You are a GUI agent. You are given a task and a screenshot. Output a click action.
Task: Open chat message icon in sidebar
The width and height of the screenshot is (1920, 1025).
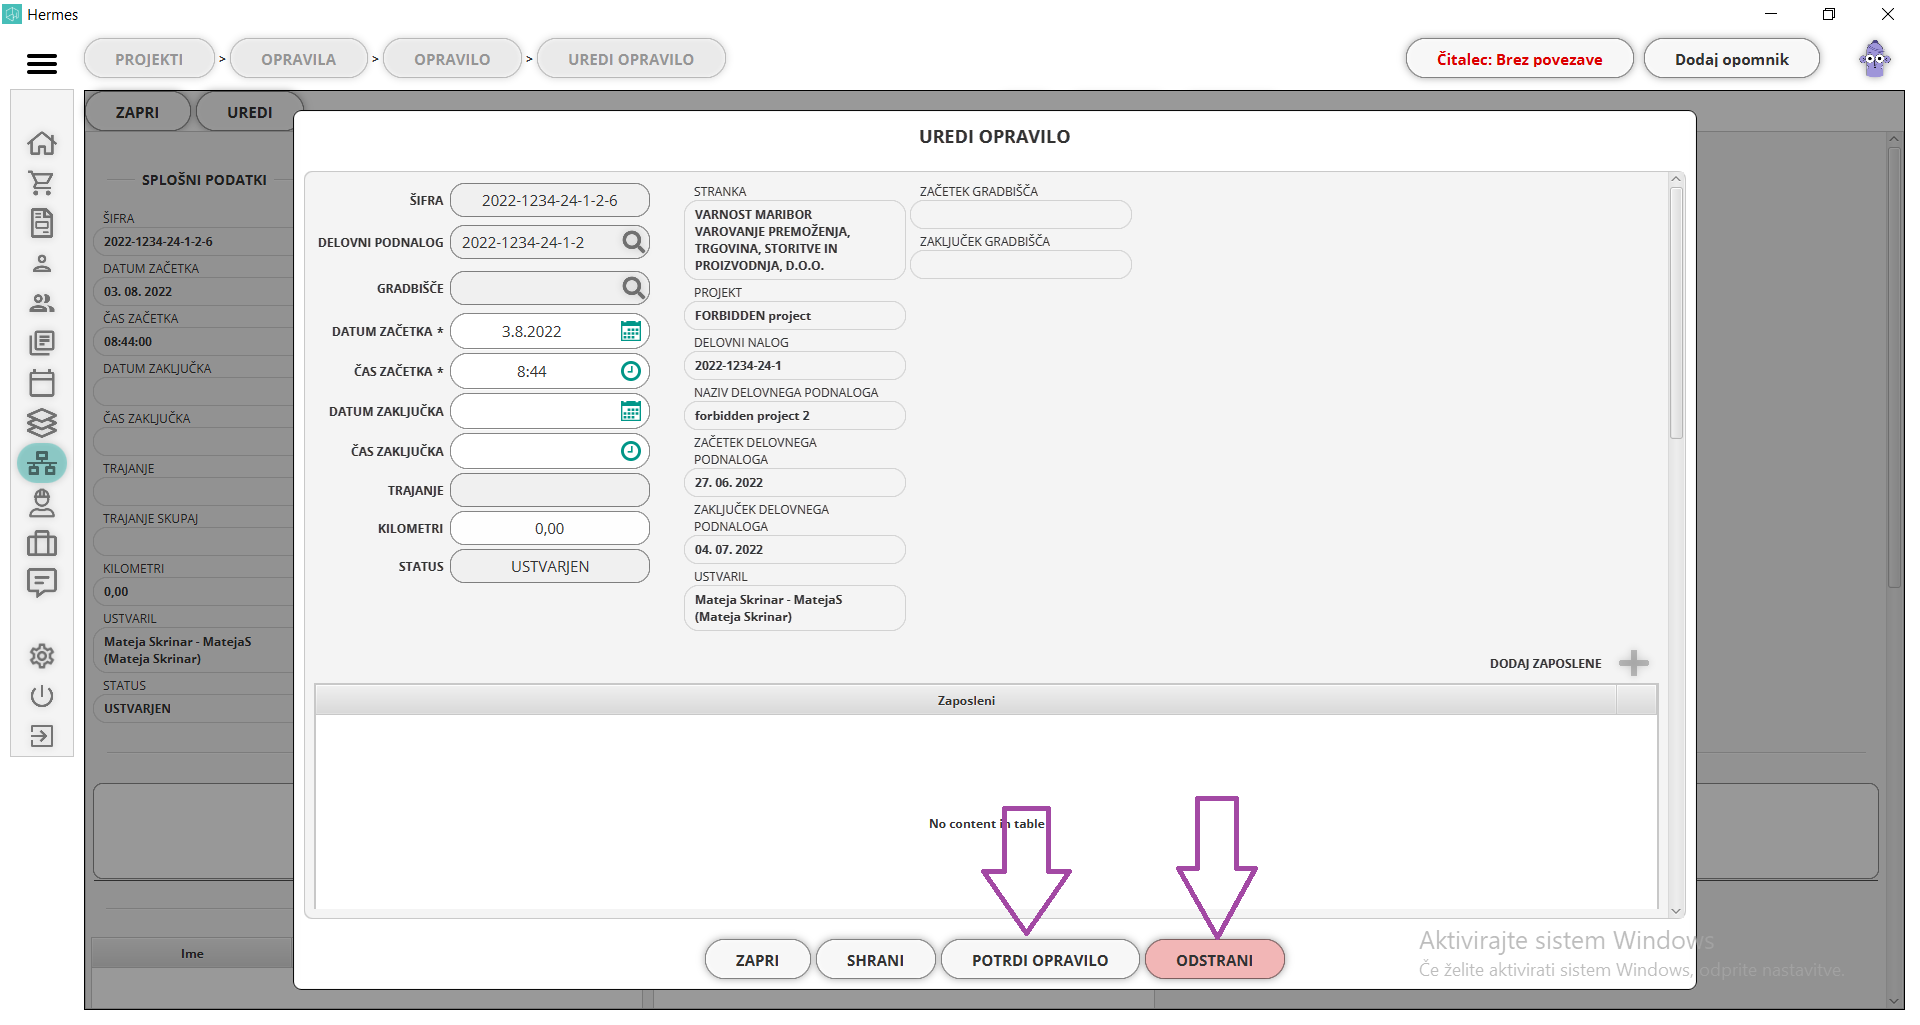coord(42,583)
